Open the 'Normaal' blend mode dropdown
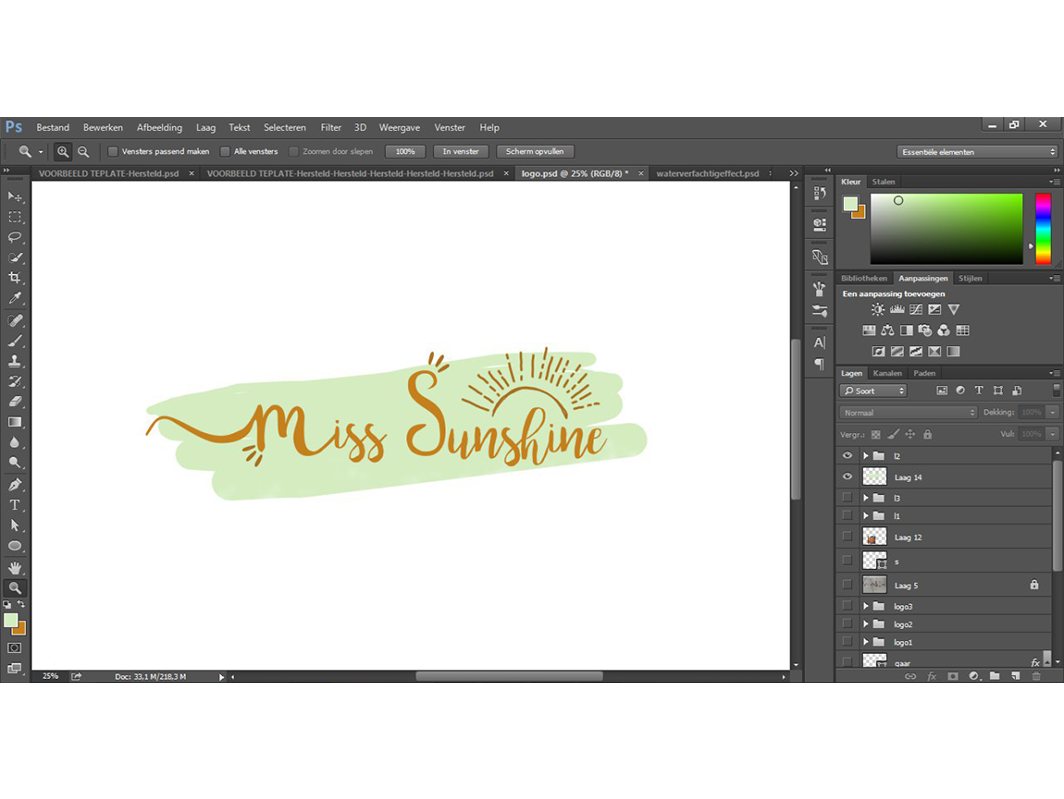The width and height of the screenshot is (1064, 799). 909,413
